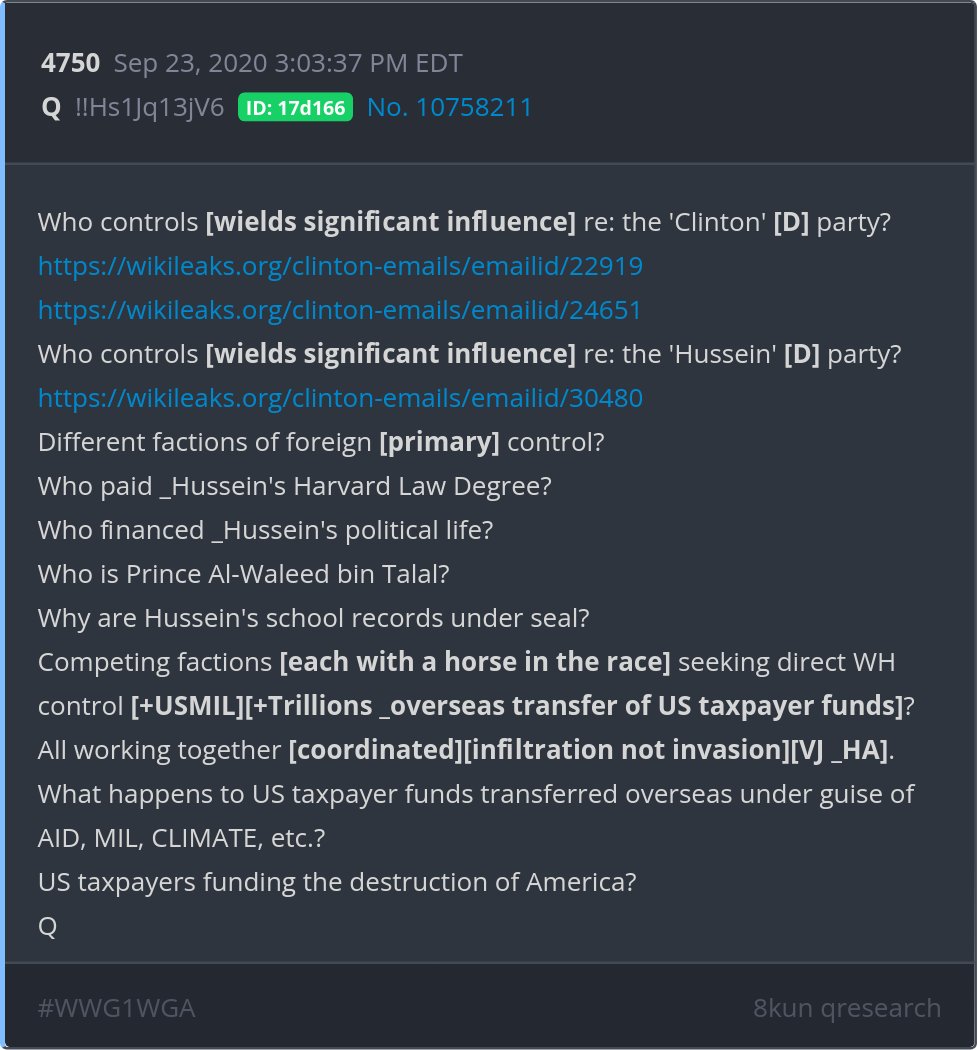Click post number 4750 in the header
The width and height of the screenshot is (978, 1050).
70,64
